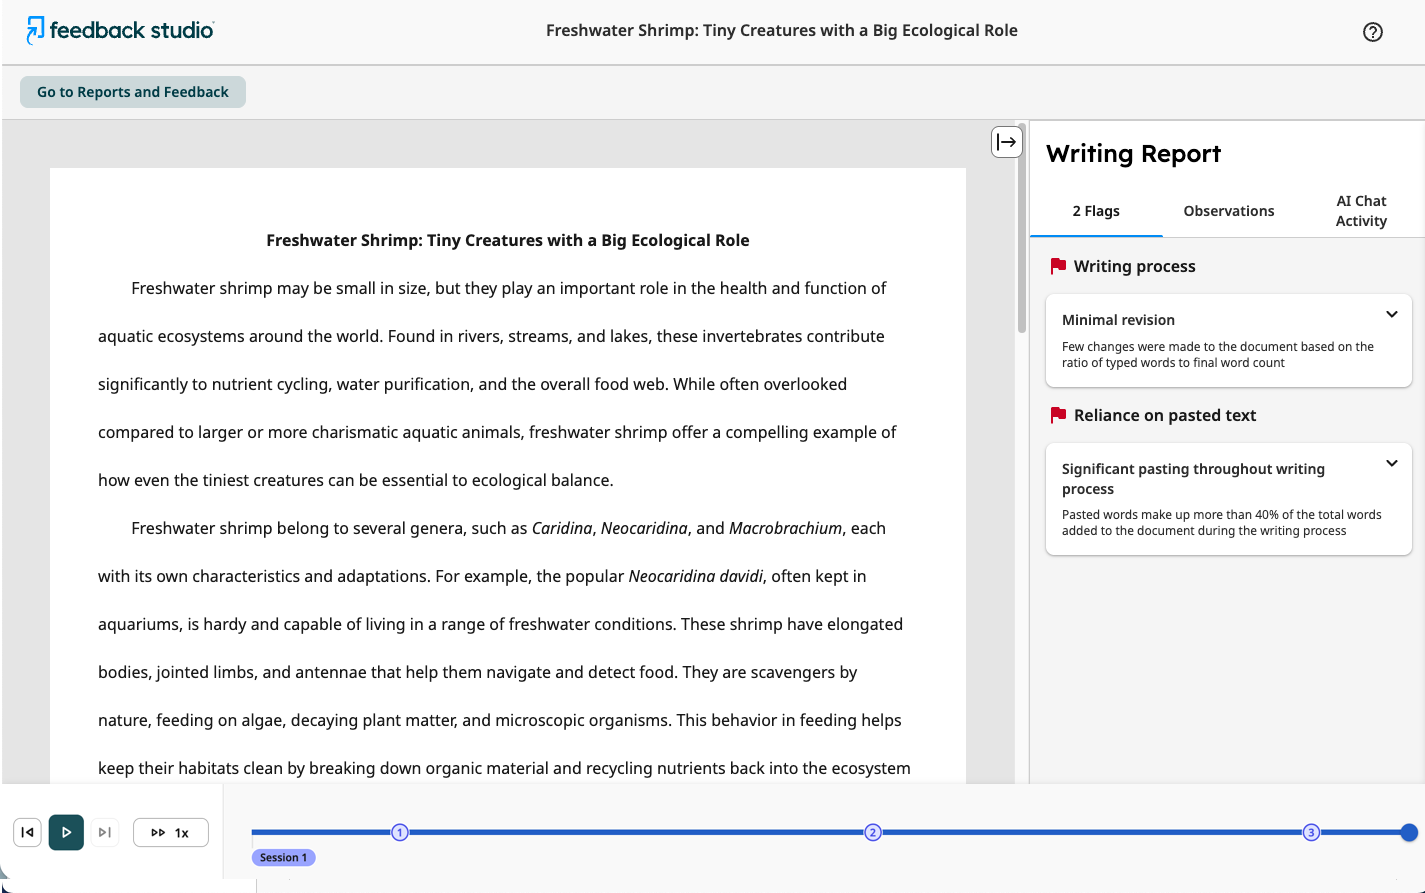Select the Session 1 label
This screenshot has height=893, width=1425.
click(284, 858)
